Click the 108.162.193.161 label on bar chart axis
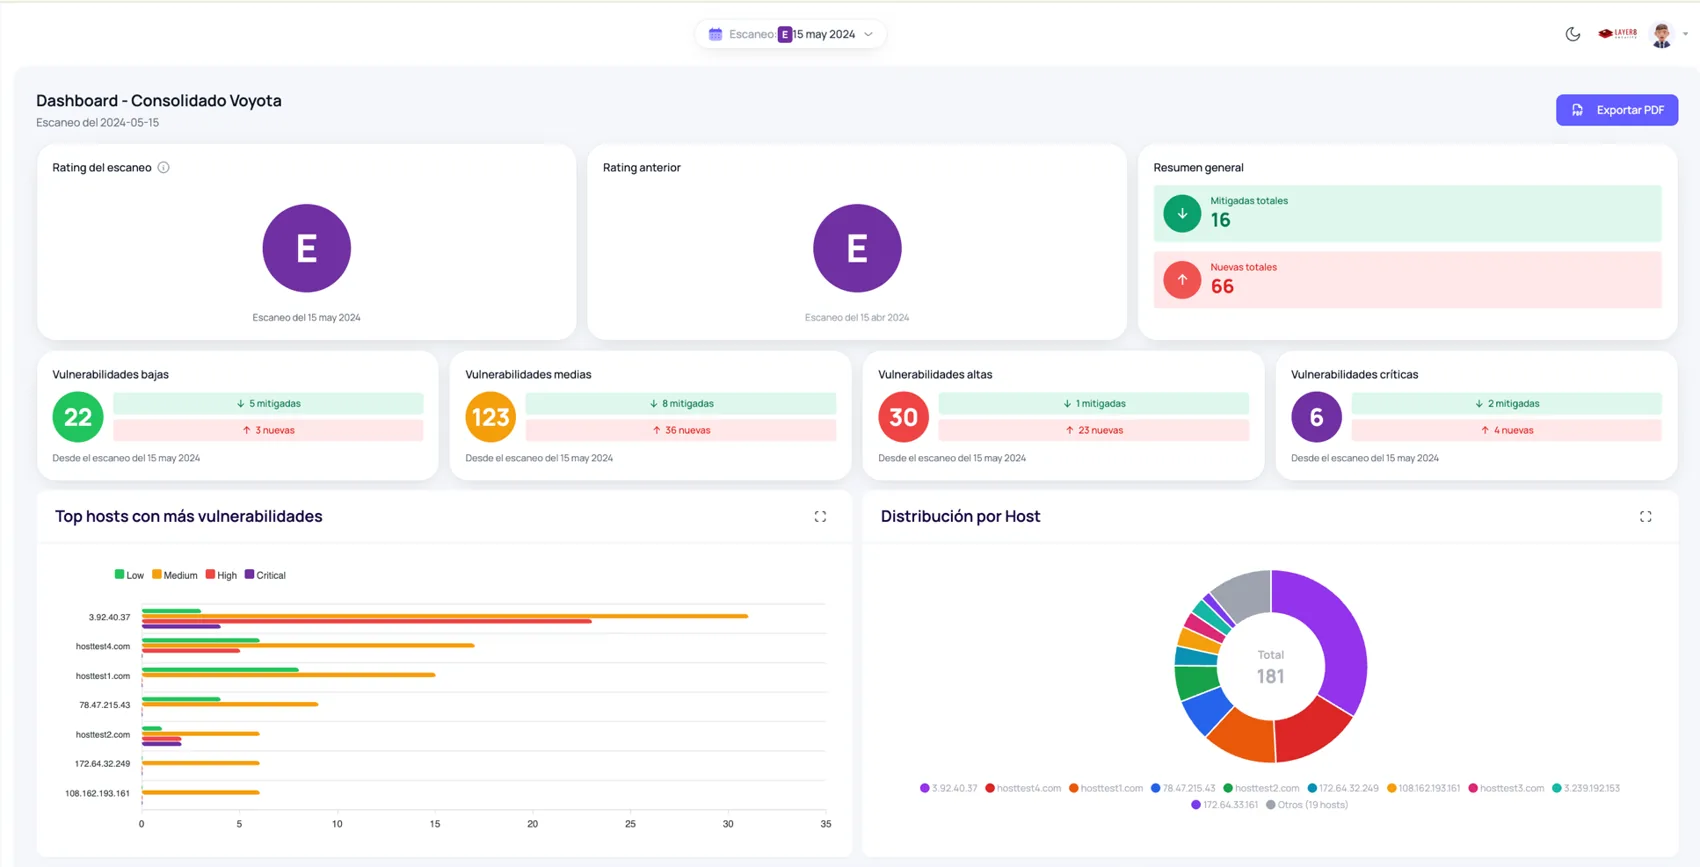This screenshot has width=1700, height=867. (98, 793)
